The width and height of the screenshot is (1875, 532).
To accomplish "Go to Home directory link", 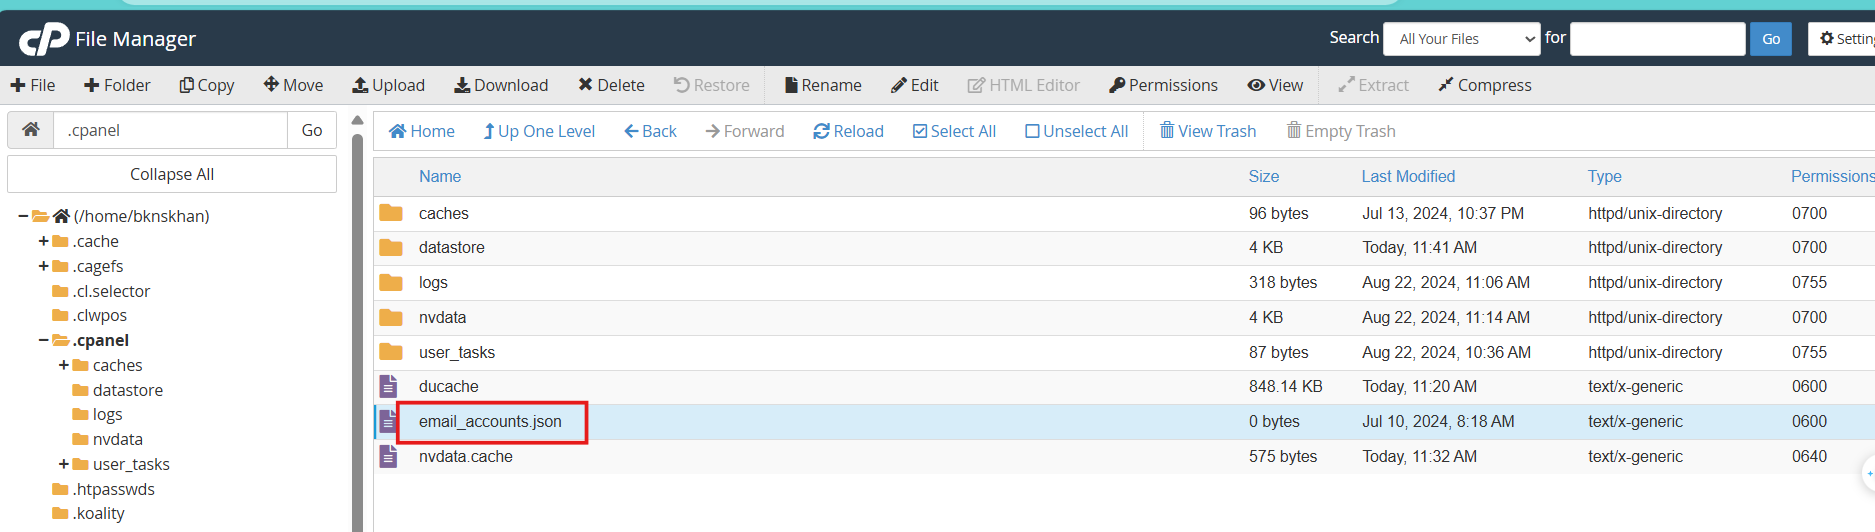I will pyautogui.click(x=422, y=131).
